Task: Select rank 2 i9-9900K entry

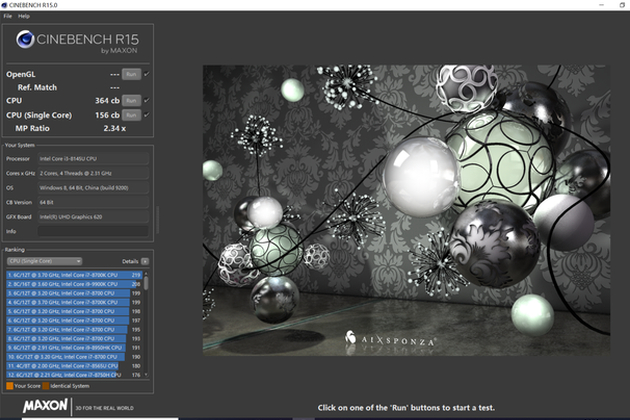Action: 74,284
